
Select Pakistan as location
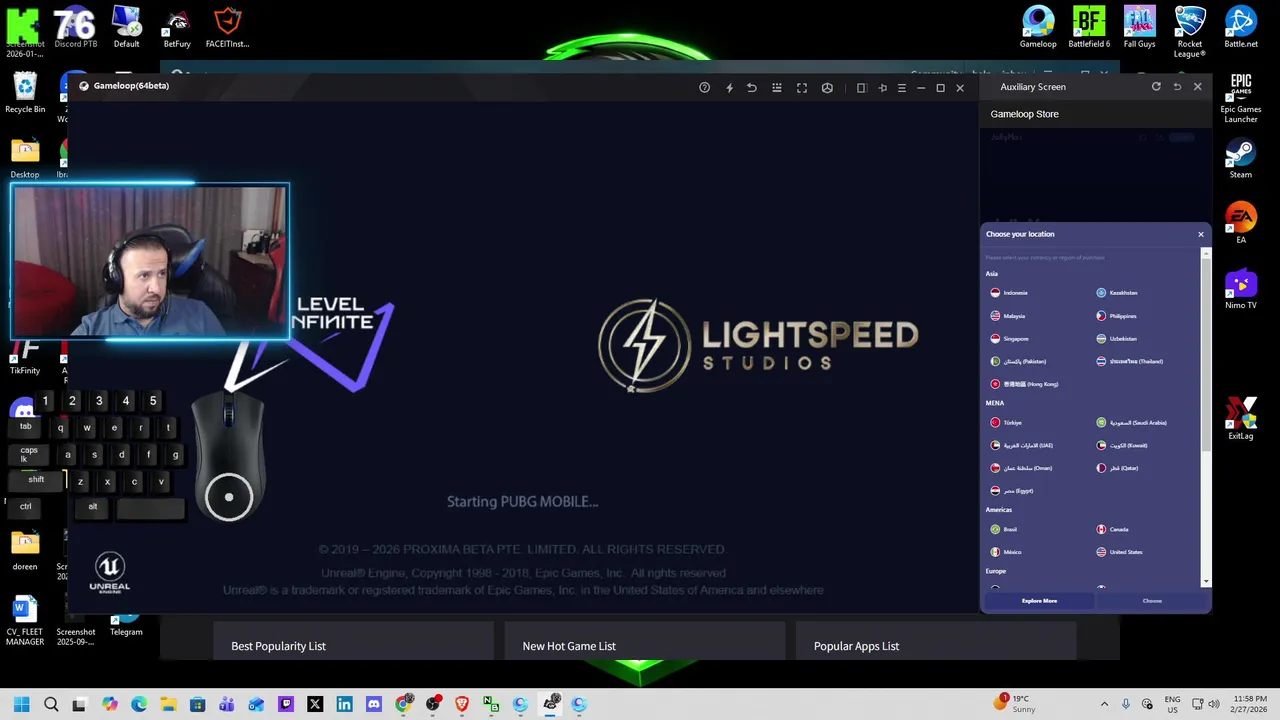point(1018,361)
